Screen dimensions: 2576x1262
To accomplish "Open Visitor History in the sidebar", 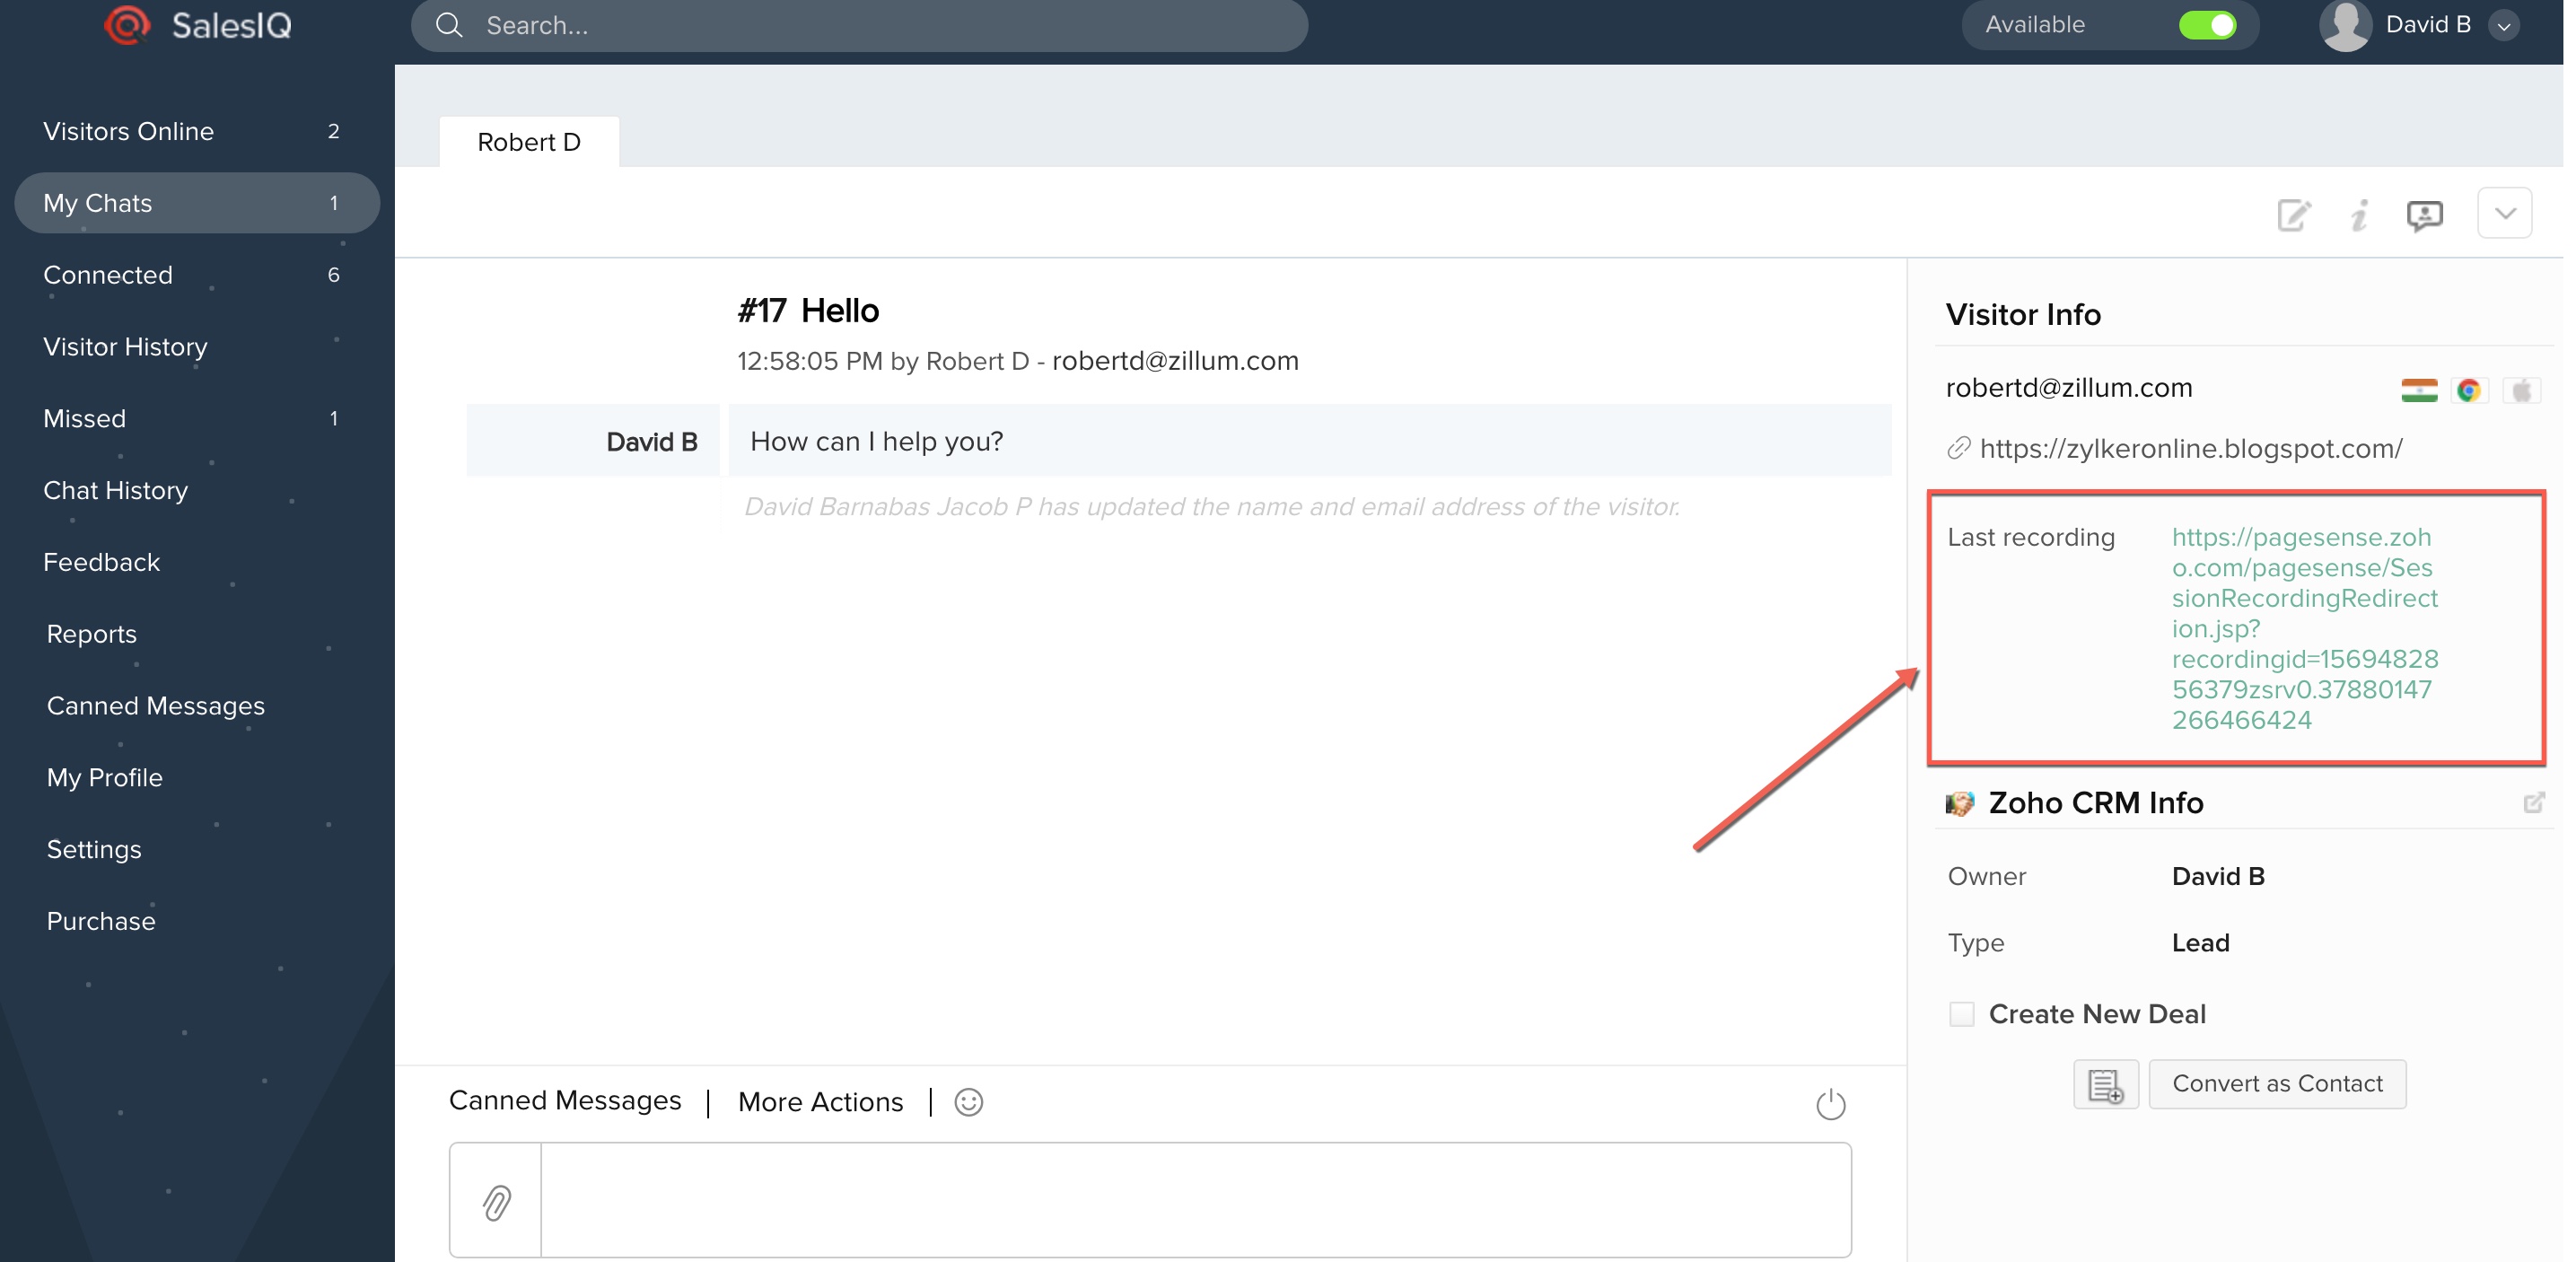I will tap(125, 347).
